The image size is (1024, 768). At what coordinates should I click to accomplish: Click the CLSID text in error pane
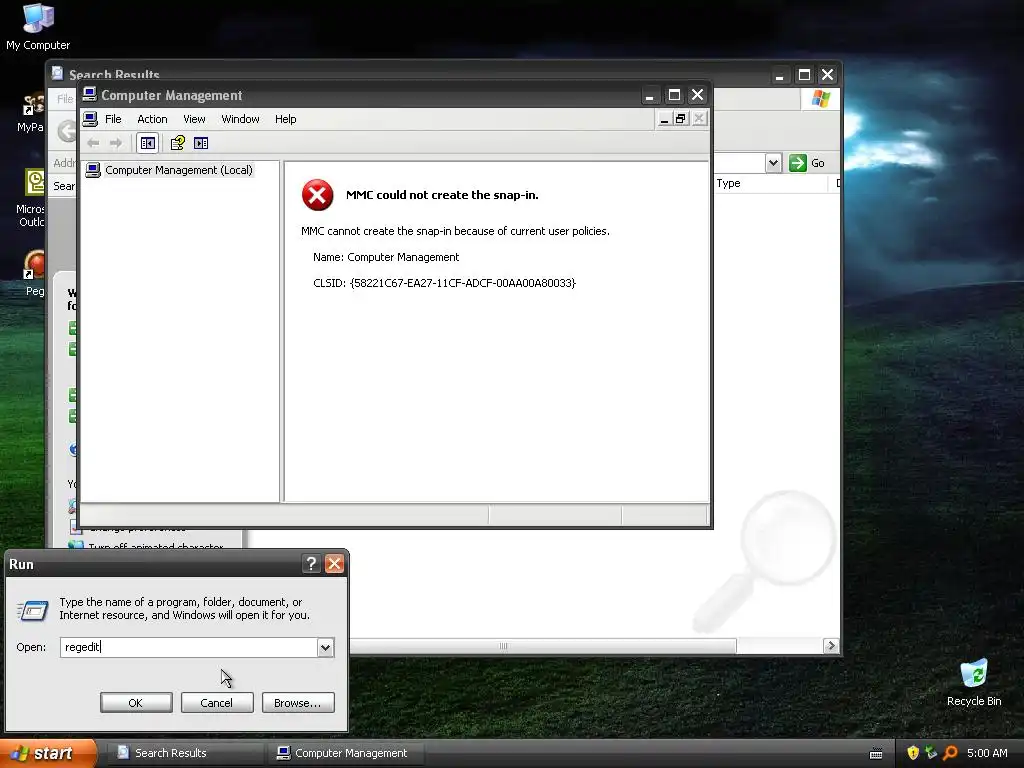click(x=445, y=283)
